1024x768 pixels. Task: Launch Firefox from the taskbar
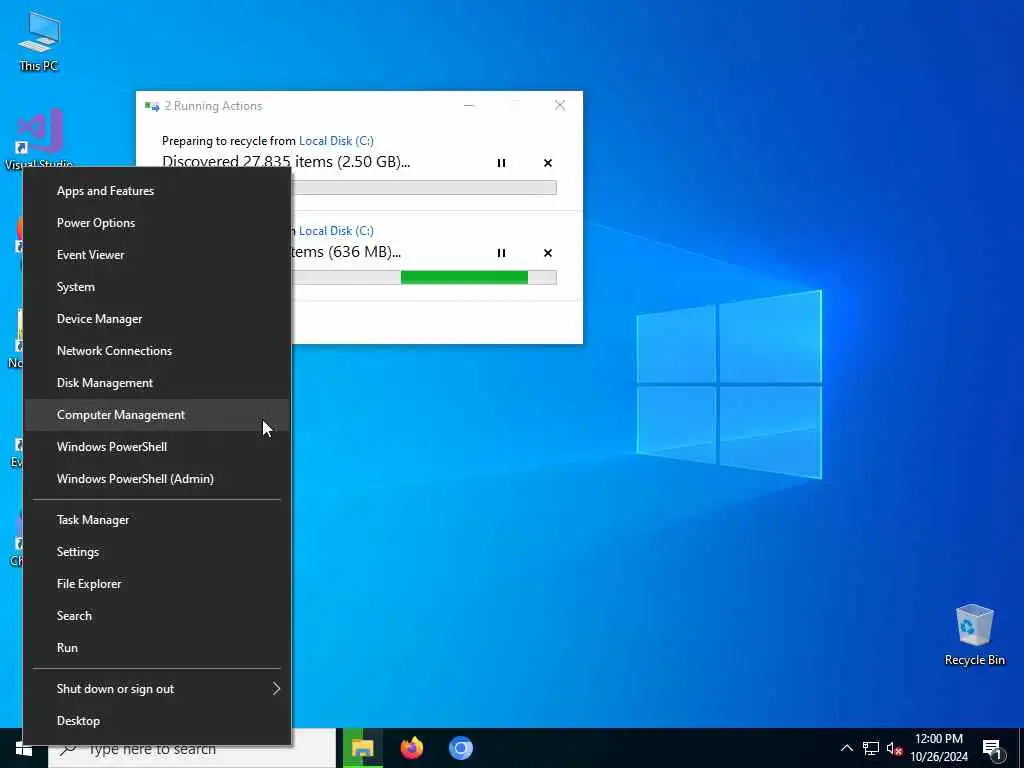[411, 748]
